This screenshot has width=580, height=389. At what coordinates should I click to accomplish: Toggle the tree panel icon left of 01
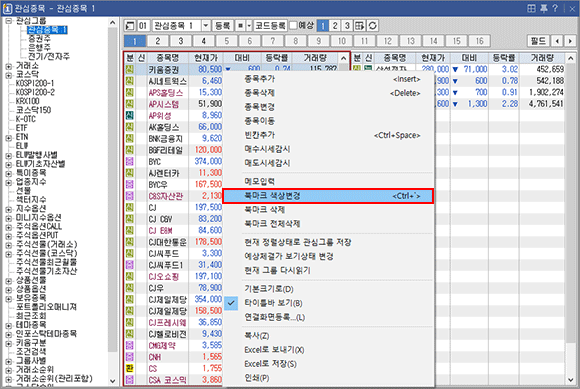[129, 26]
